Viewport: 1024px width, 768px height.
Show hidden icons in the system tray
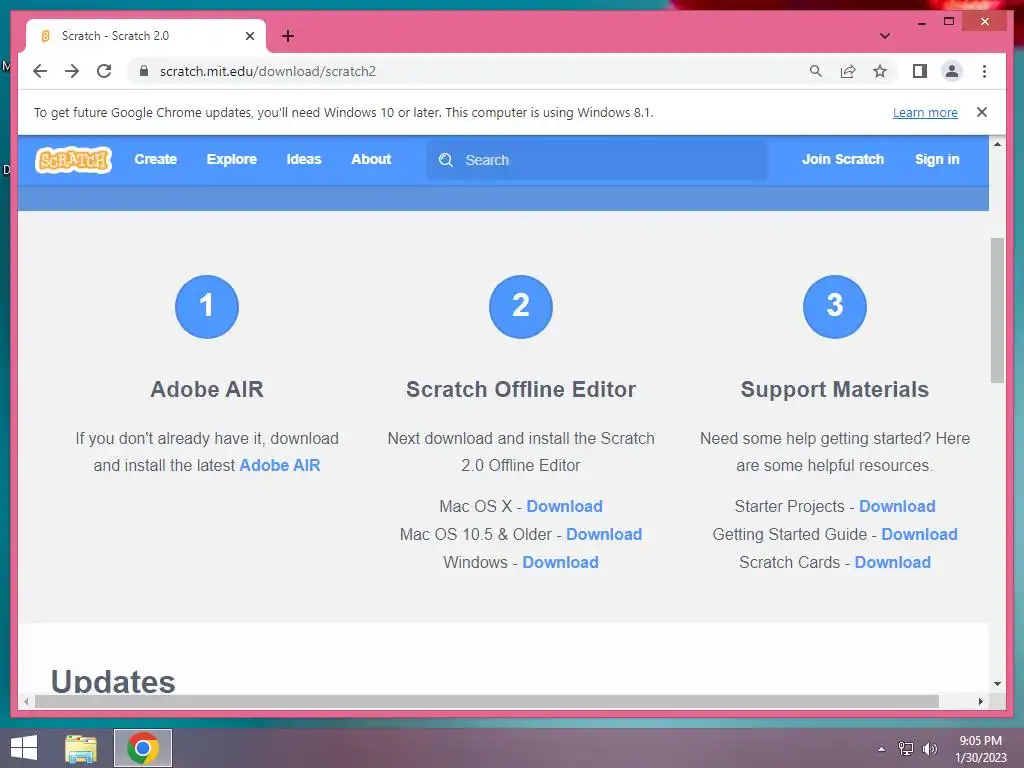pos(882,749)
